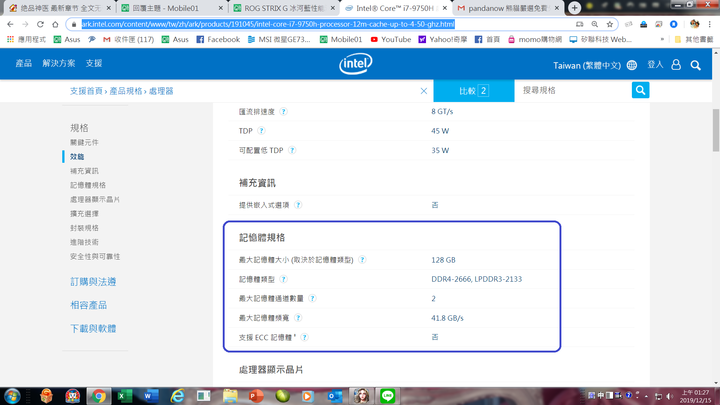The image size is (720, 405).
Task: Open Word from taskbar
Action: coord(150,396)
